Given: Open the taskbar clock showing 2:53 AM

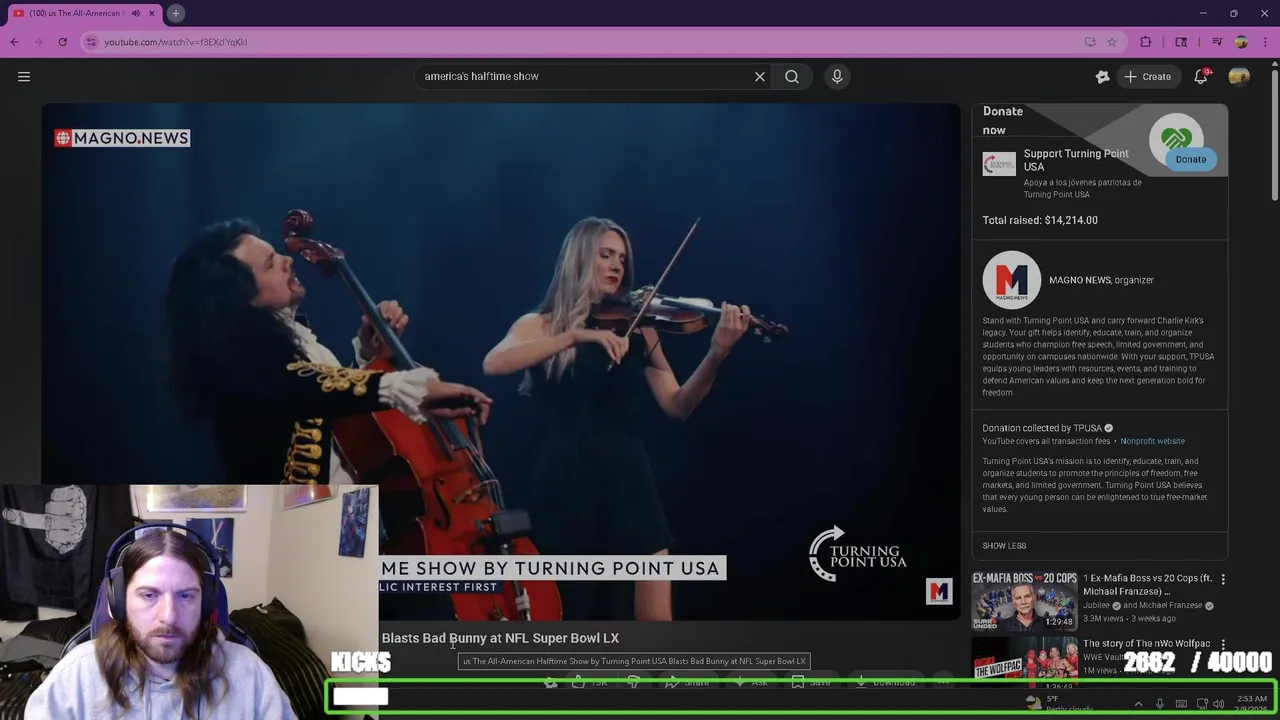Looking at the screenshot, I should point(1251,704).
